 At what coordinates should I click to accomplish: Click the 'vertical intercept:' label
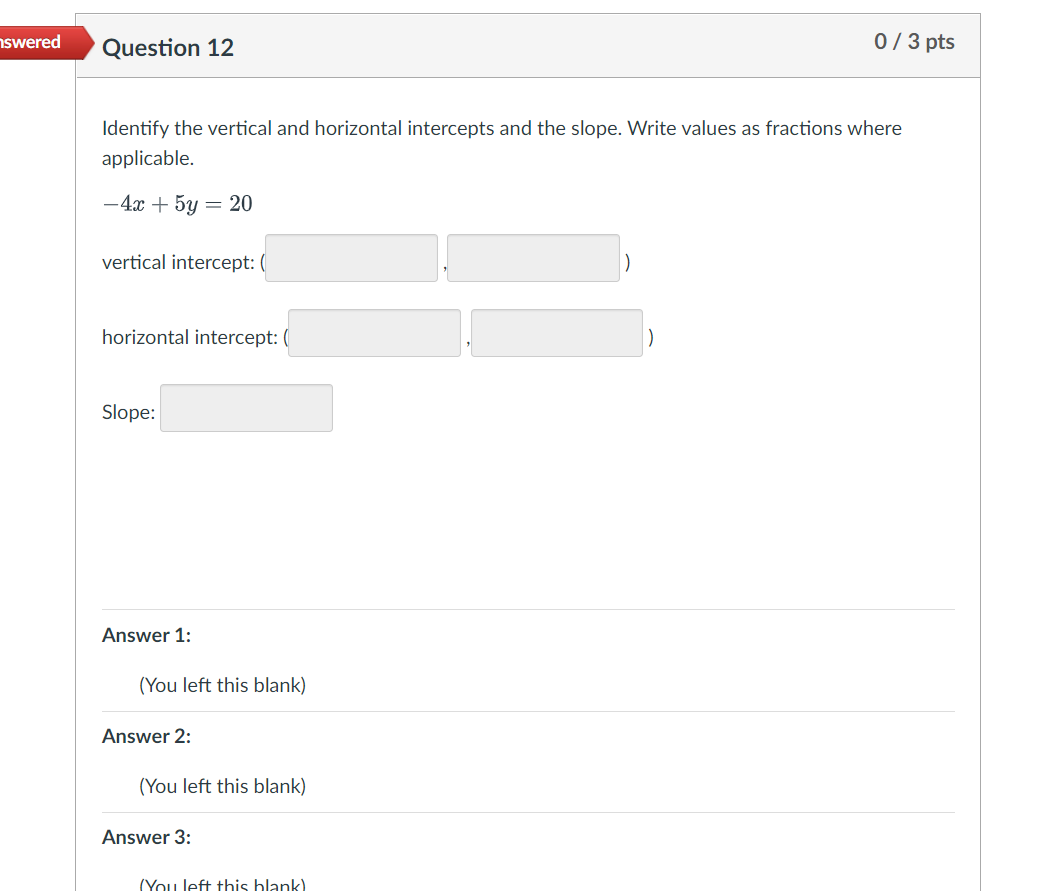[178, 262]
